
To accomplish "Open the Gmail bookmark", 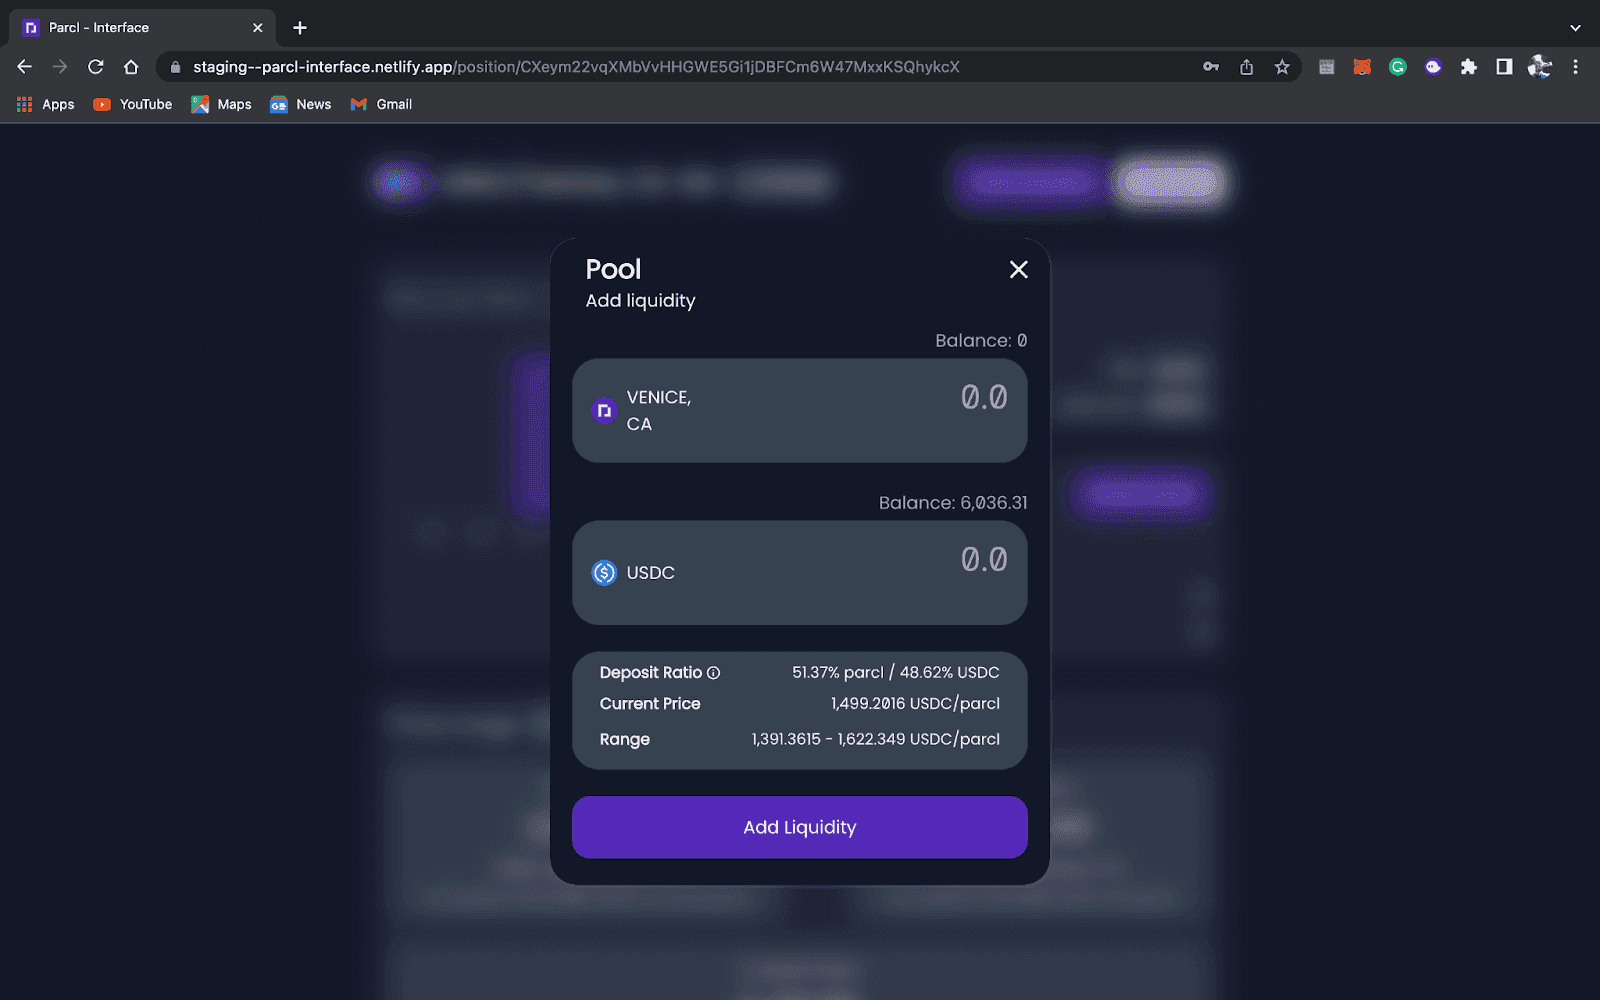I will click(x=381, y=104).
